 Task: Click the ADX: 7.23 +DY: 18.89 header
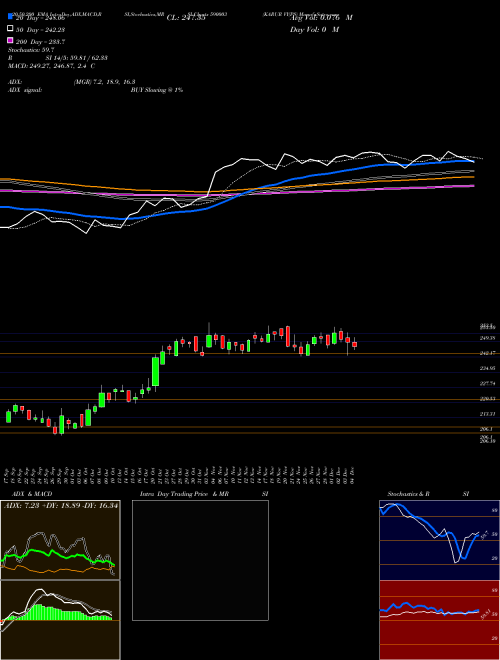click(x=61, y=505)
